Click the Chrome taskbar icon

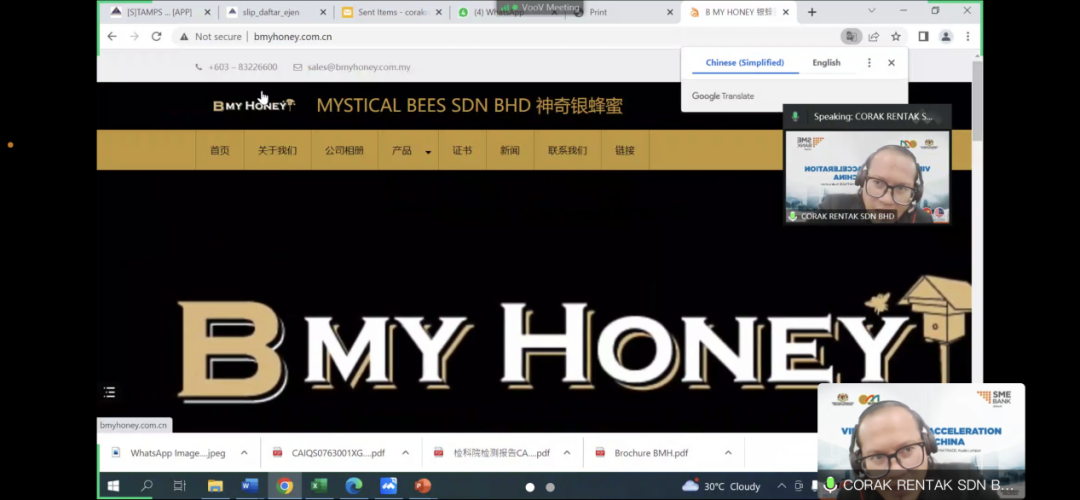284,486
